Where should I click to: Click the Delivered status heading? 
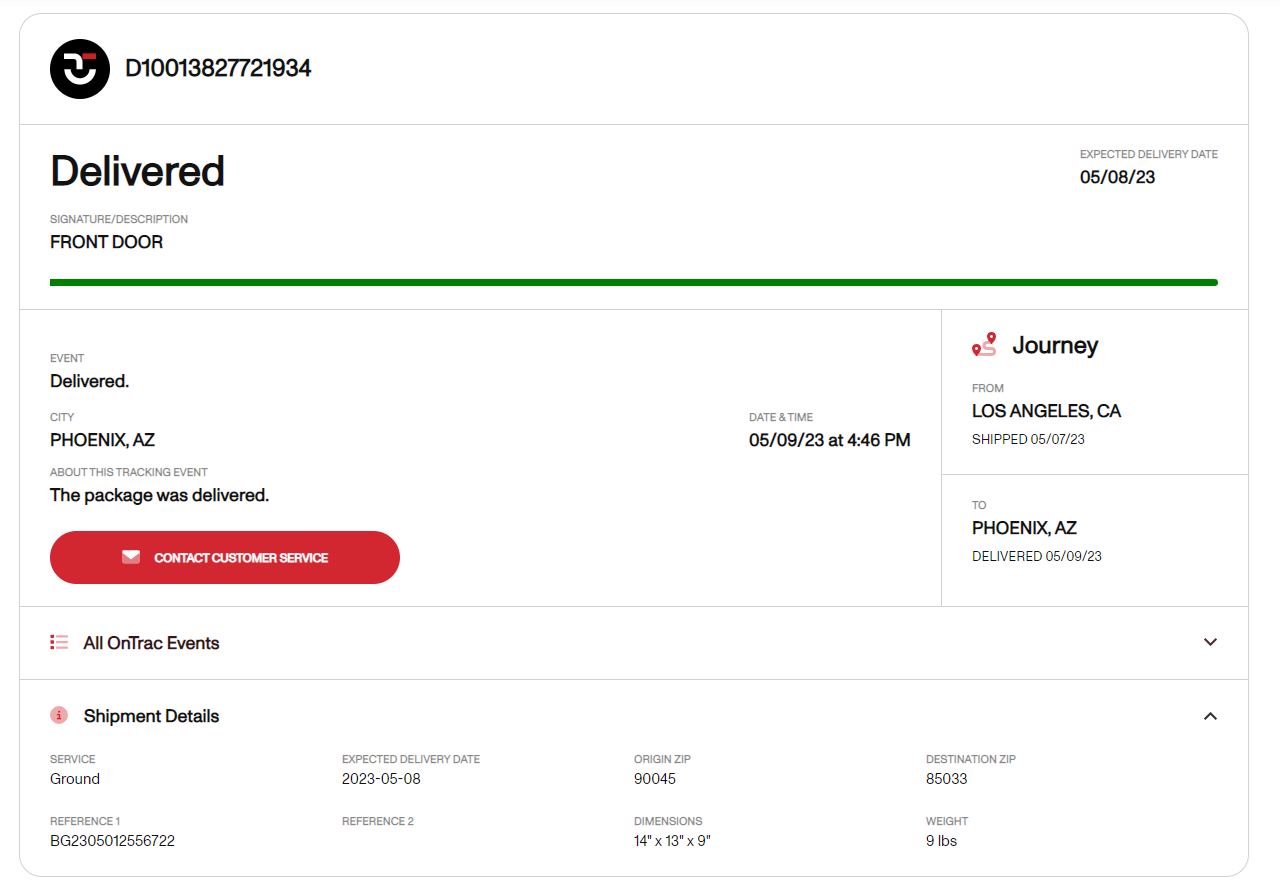tap(137, 171)
